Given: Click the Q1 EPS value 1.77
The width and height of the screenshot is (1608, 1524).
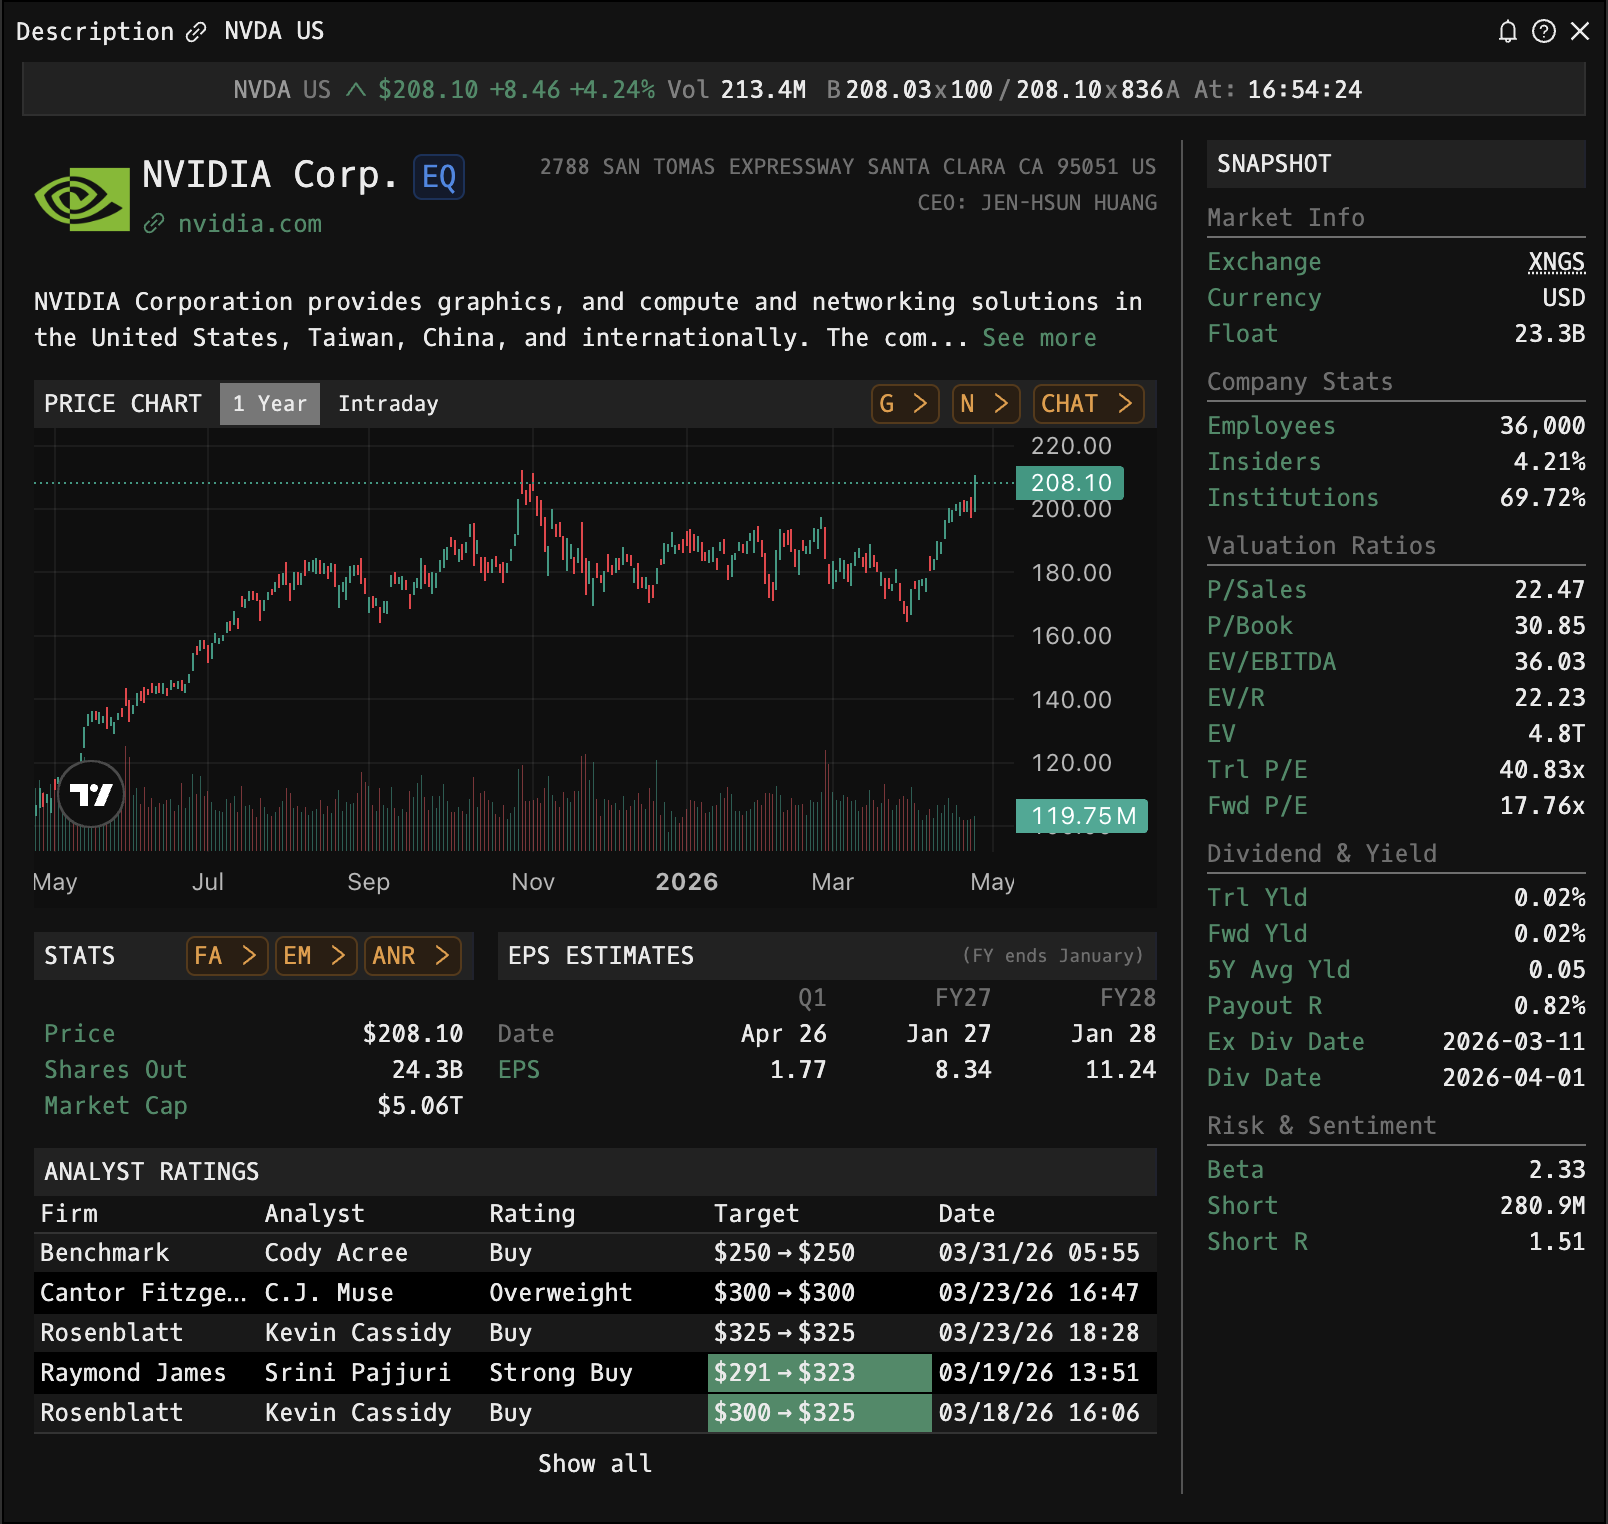Looking at the screenshot, I should click(798, 1070).
